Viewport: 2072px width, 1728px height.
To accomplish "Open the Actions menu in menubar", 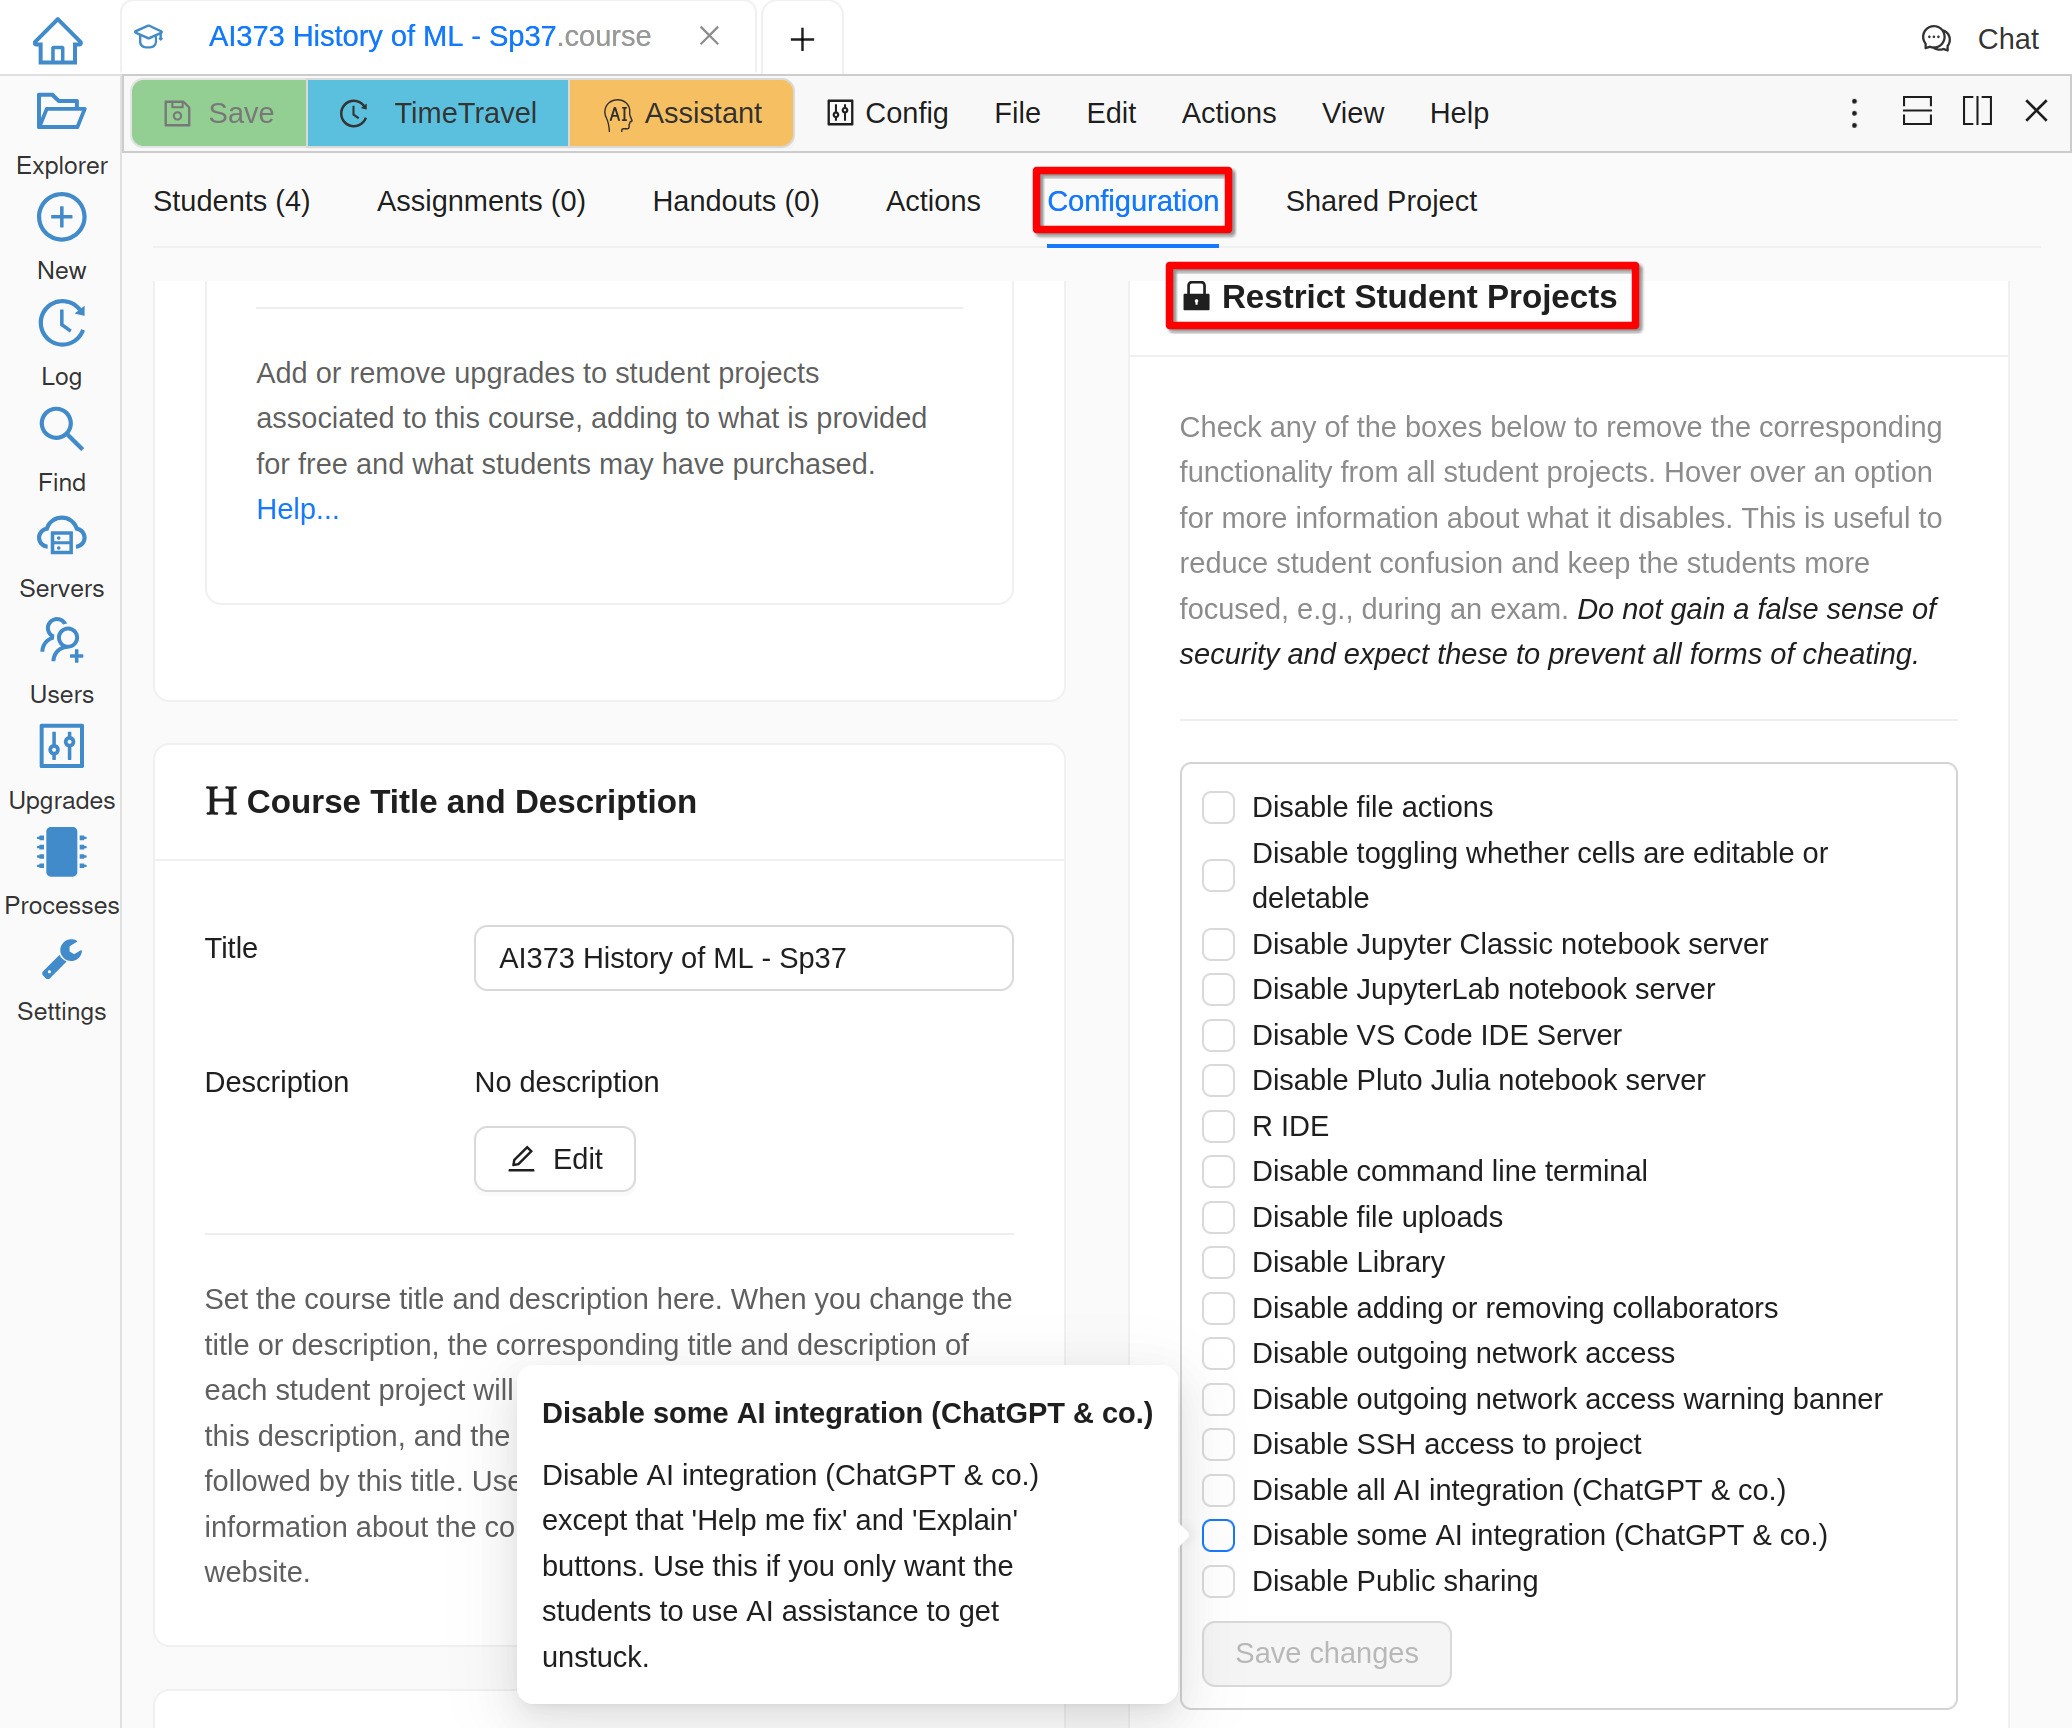I will click(1228, 113).
